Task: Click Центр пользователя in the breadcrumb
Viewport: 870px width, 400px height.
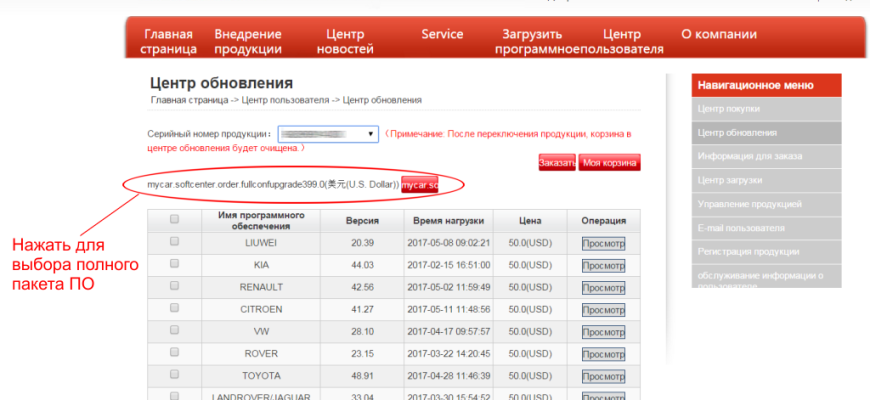Action: (x=285, y=100)
